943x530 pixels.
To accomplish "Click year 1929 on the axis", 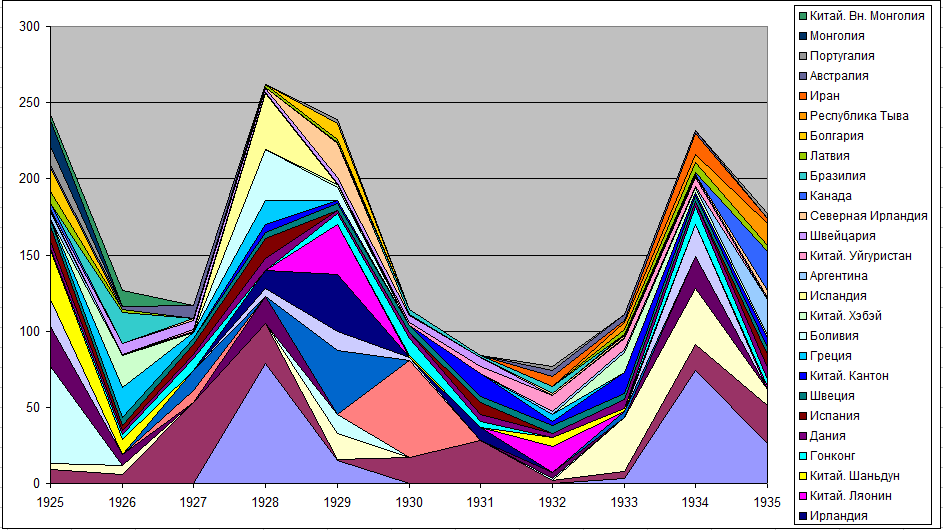I will click(337, 502).
